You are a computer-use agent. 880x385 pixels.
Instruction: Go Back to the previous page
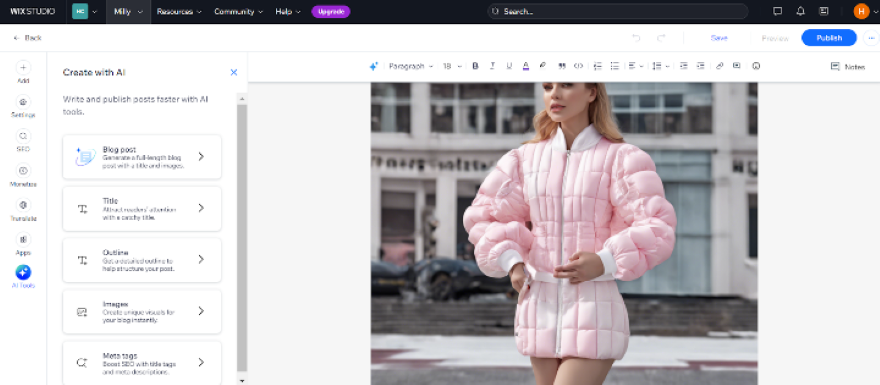coord(28,38)
